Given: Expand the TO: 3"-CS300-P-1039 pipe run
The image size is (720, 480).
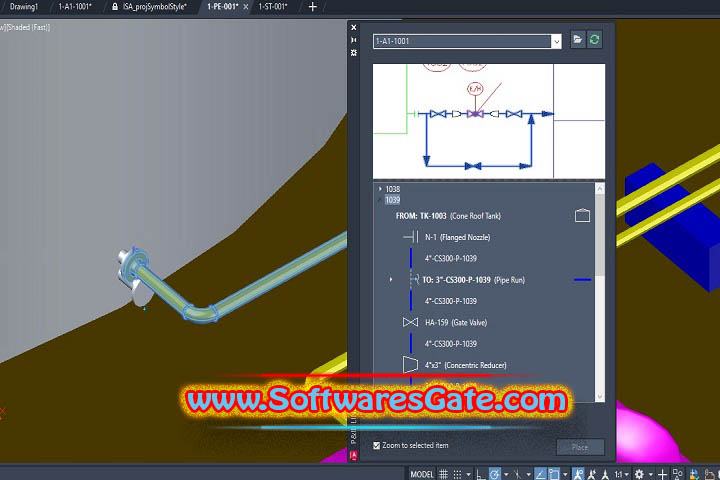Looking at the screenshot, I should click(x=391, y=279).
